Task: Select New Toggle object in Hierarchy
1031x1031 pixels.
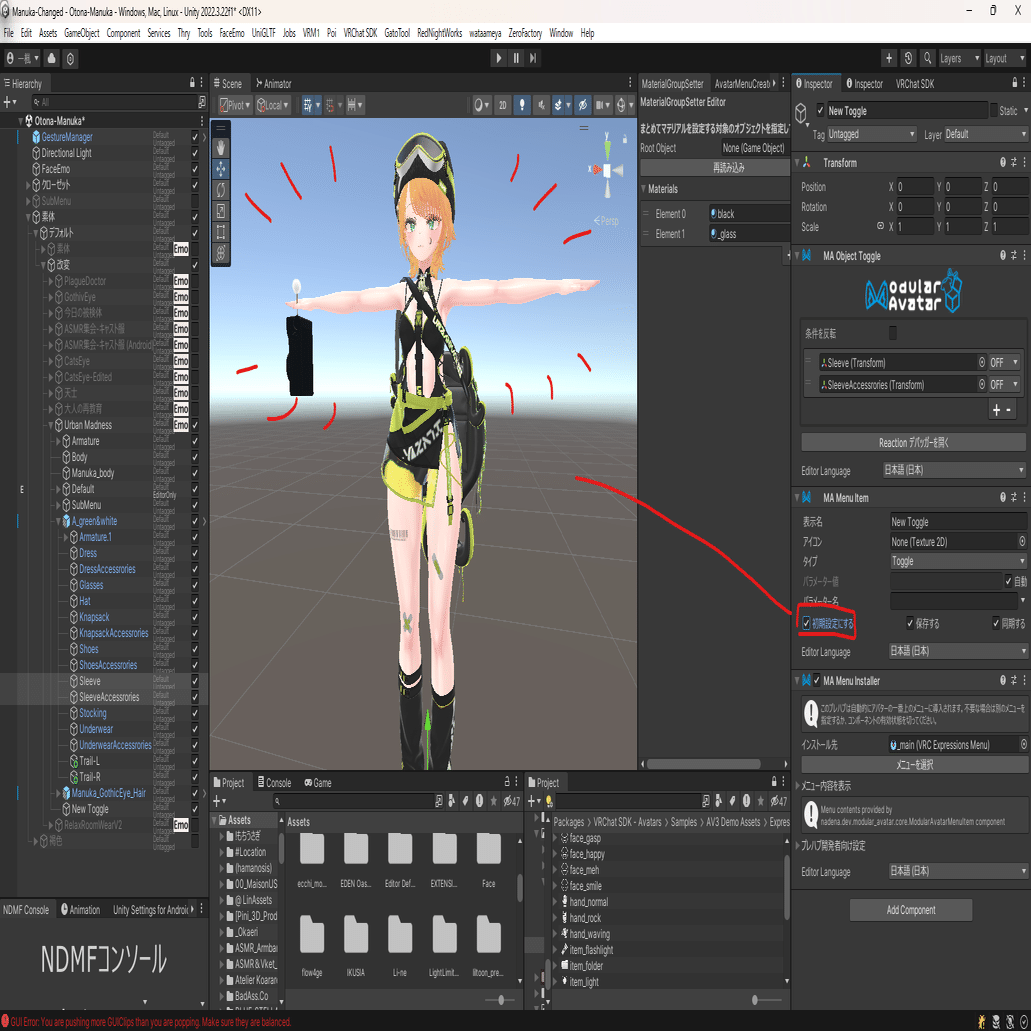Action: click(x=89, y=809)
